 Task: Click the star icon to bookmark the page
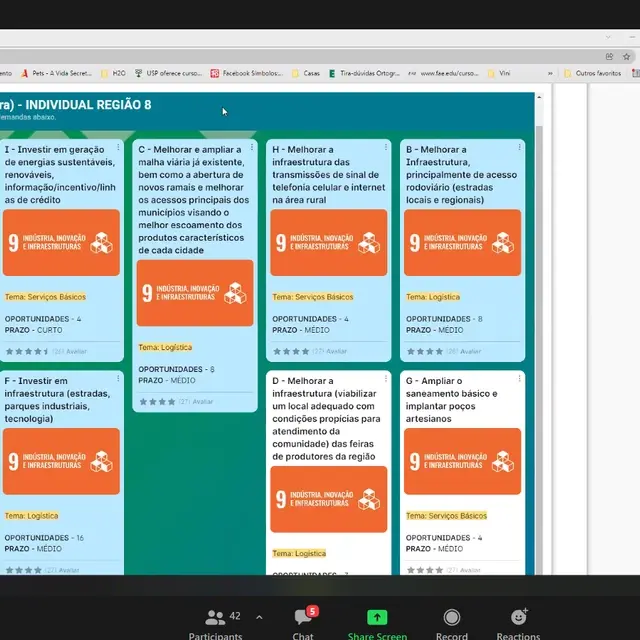pos(624,56)
